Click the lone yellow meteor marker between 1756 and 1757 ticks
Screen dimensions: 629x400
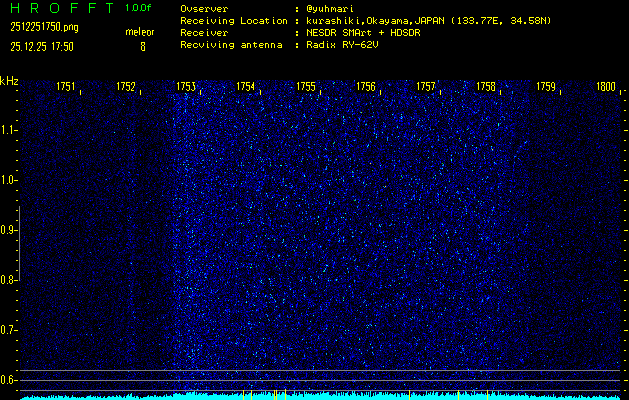tap(409, 394)
